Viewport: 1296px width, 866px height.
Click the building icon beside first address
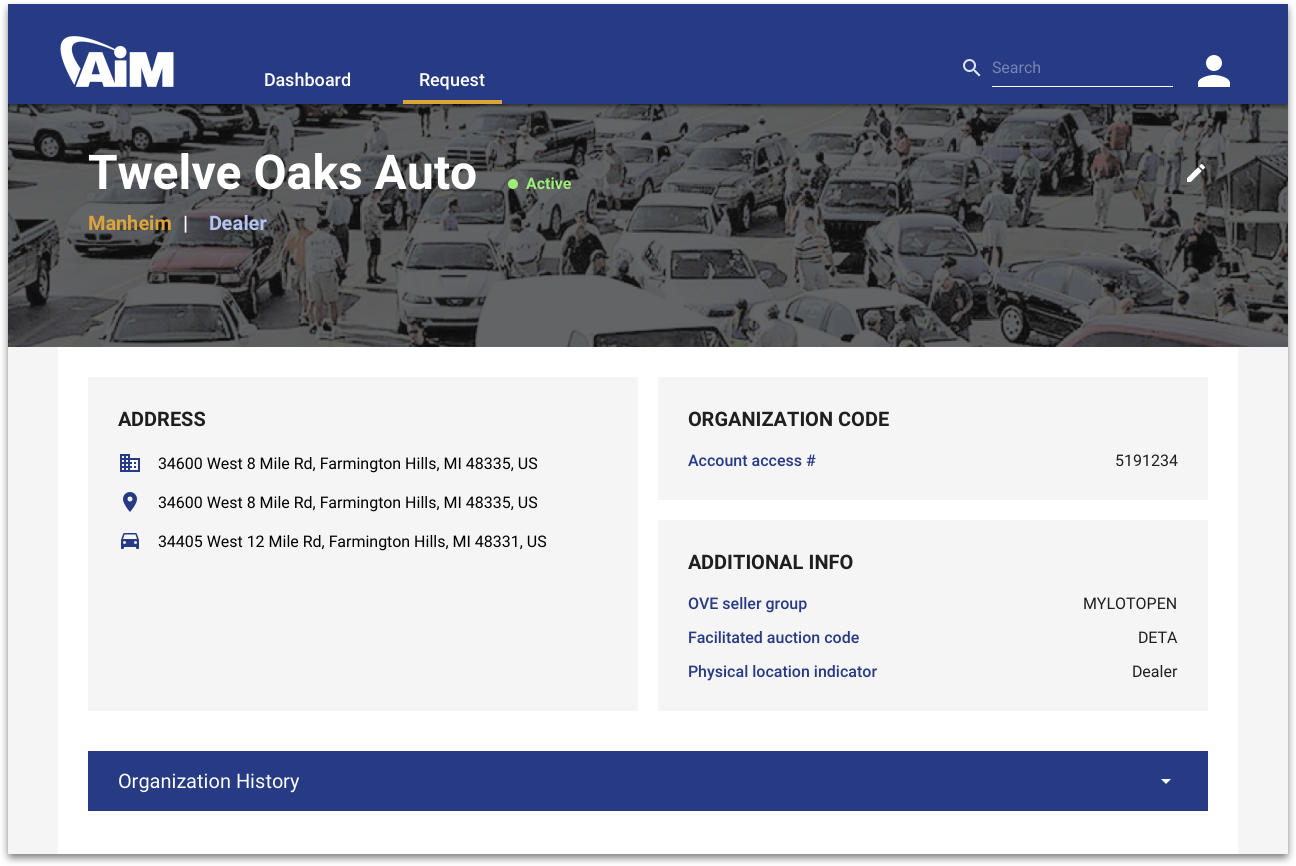tap(130, 463)
